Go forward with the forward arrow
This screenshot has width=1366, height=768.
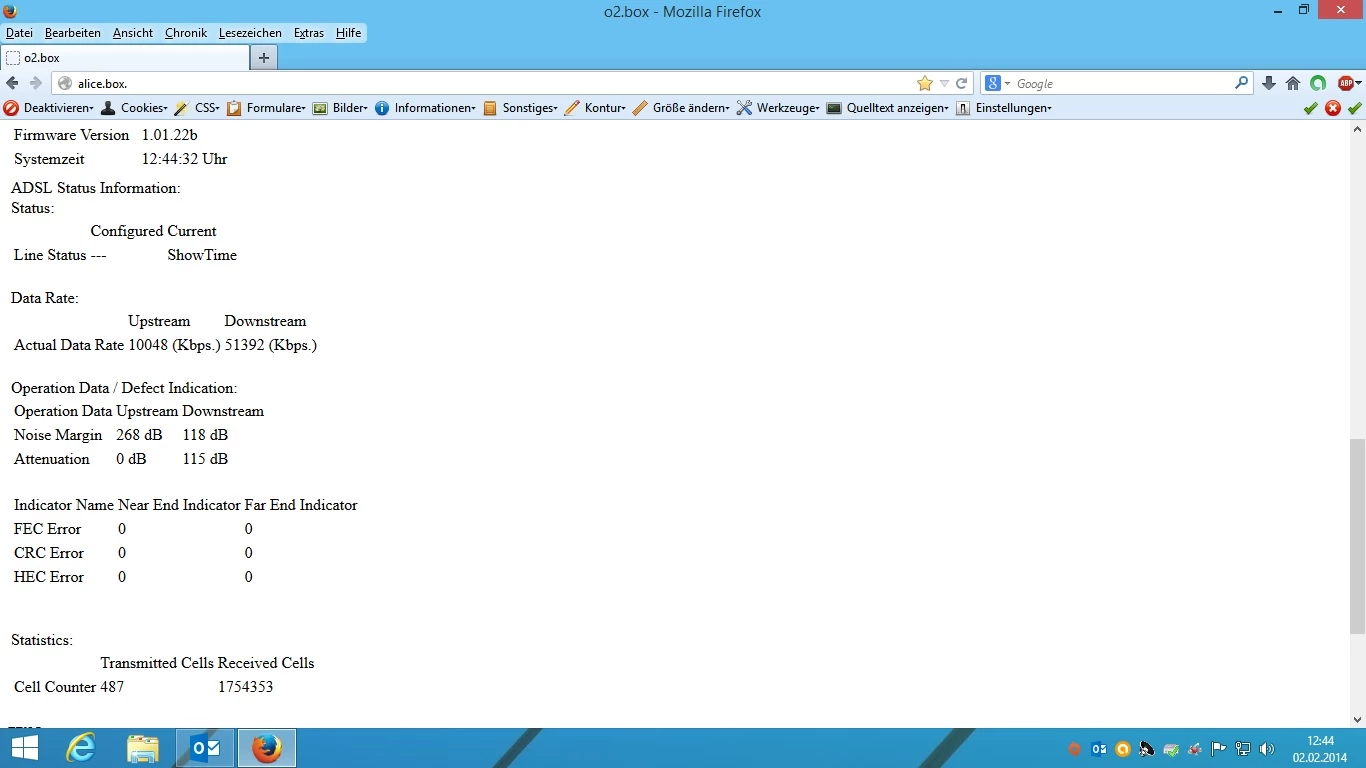click(x=36, y=83)
